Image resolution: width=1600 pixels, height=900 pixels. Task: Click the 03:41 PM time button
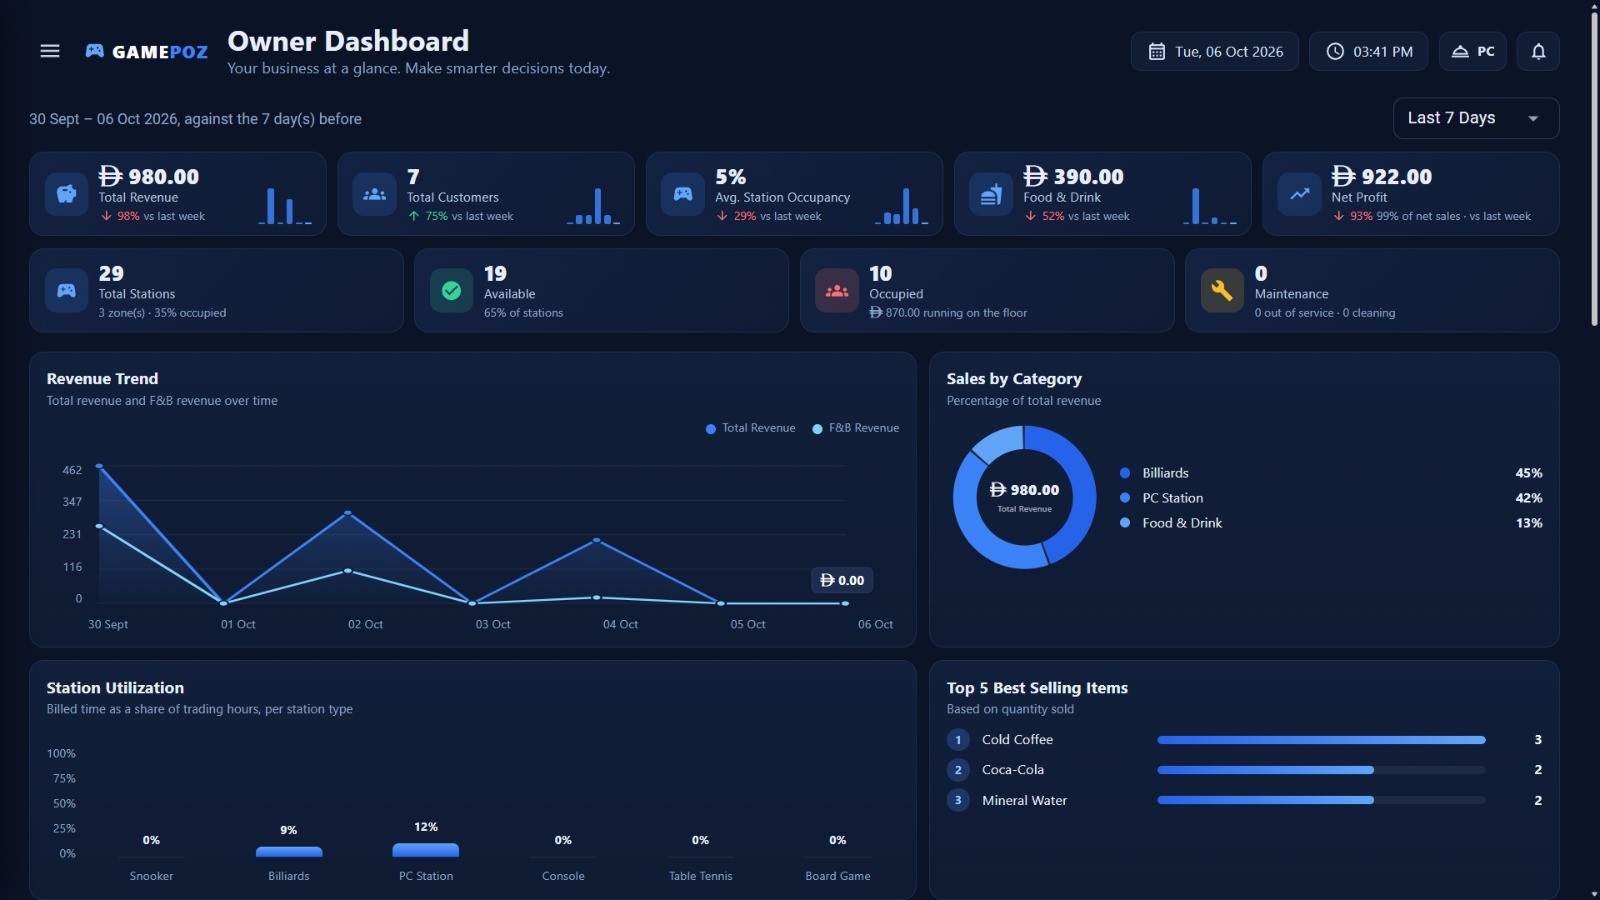coord(1369,51)
